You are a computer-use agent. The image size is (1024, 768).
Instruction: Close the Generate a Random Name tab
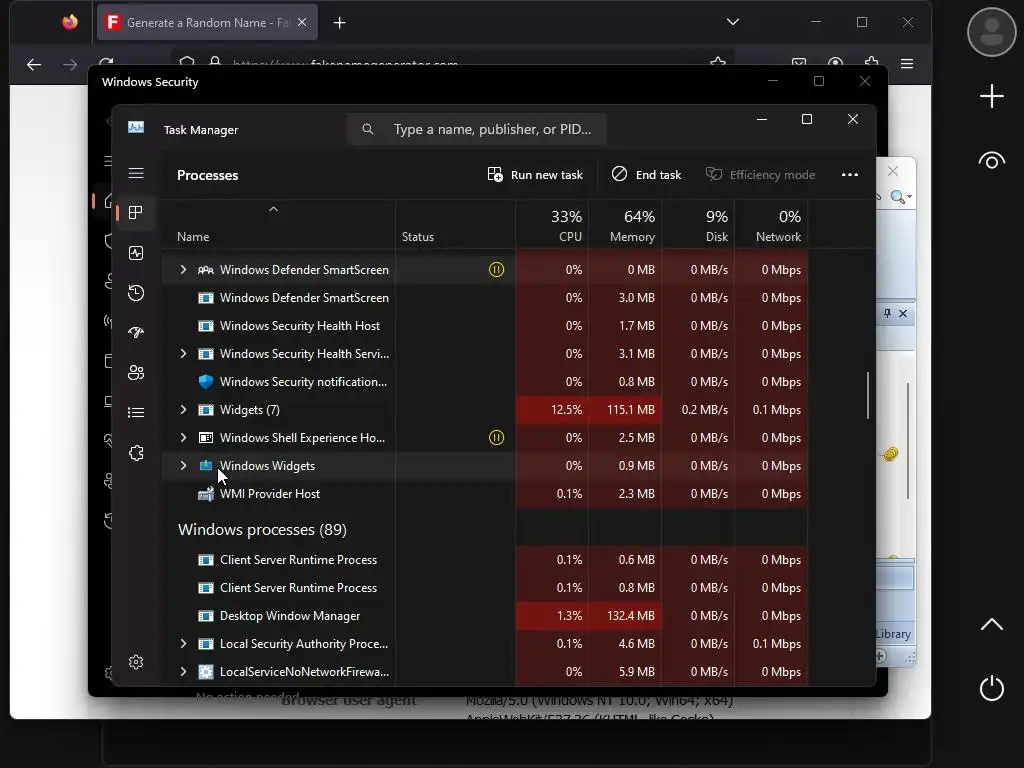pyautogui.click(x=302, y=22)
